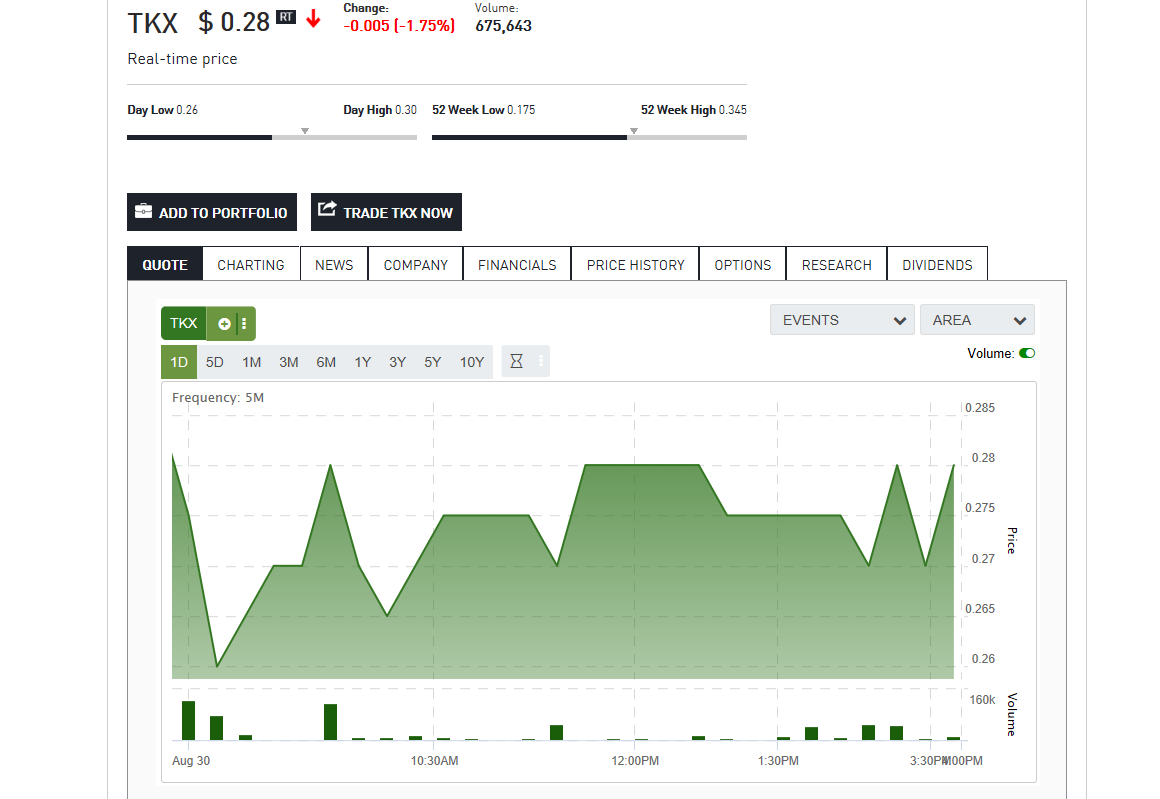Select the hourglass custom time range icon
Viewport: 1160px width, 799px height.
[x=516, y=361]
